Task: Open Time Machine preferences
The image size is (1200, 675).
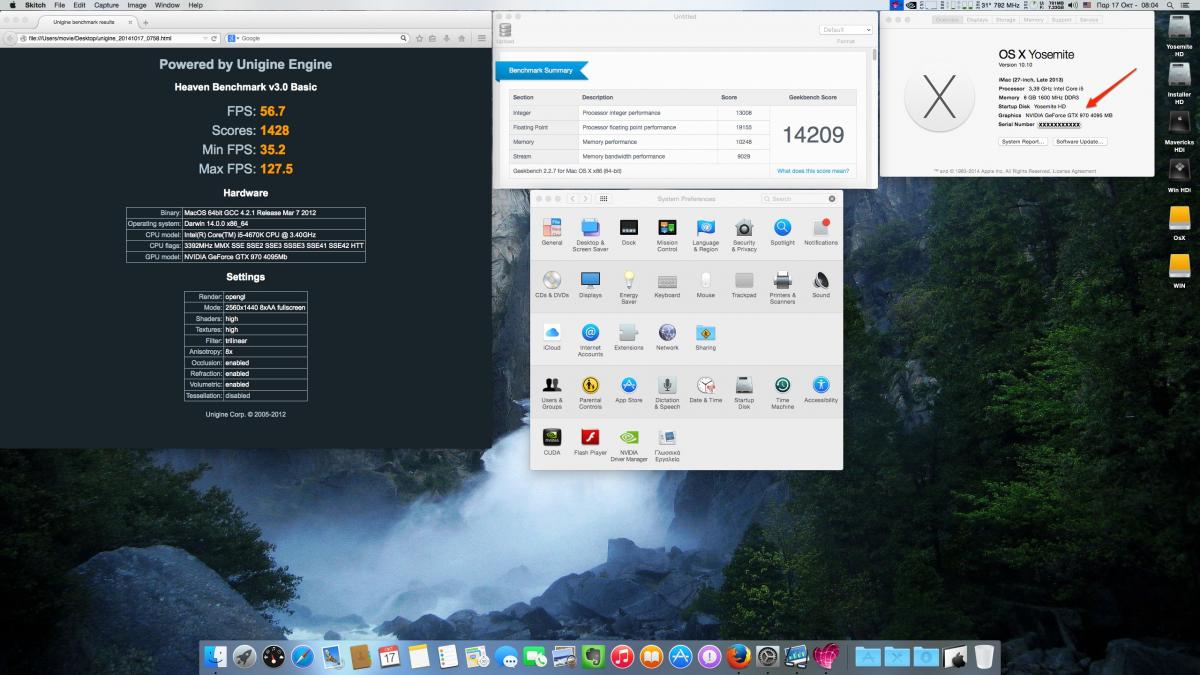Action: tap(782, 391)
